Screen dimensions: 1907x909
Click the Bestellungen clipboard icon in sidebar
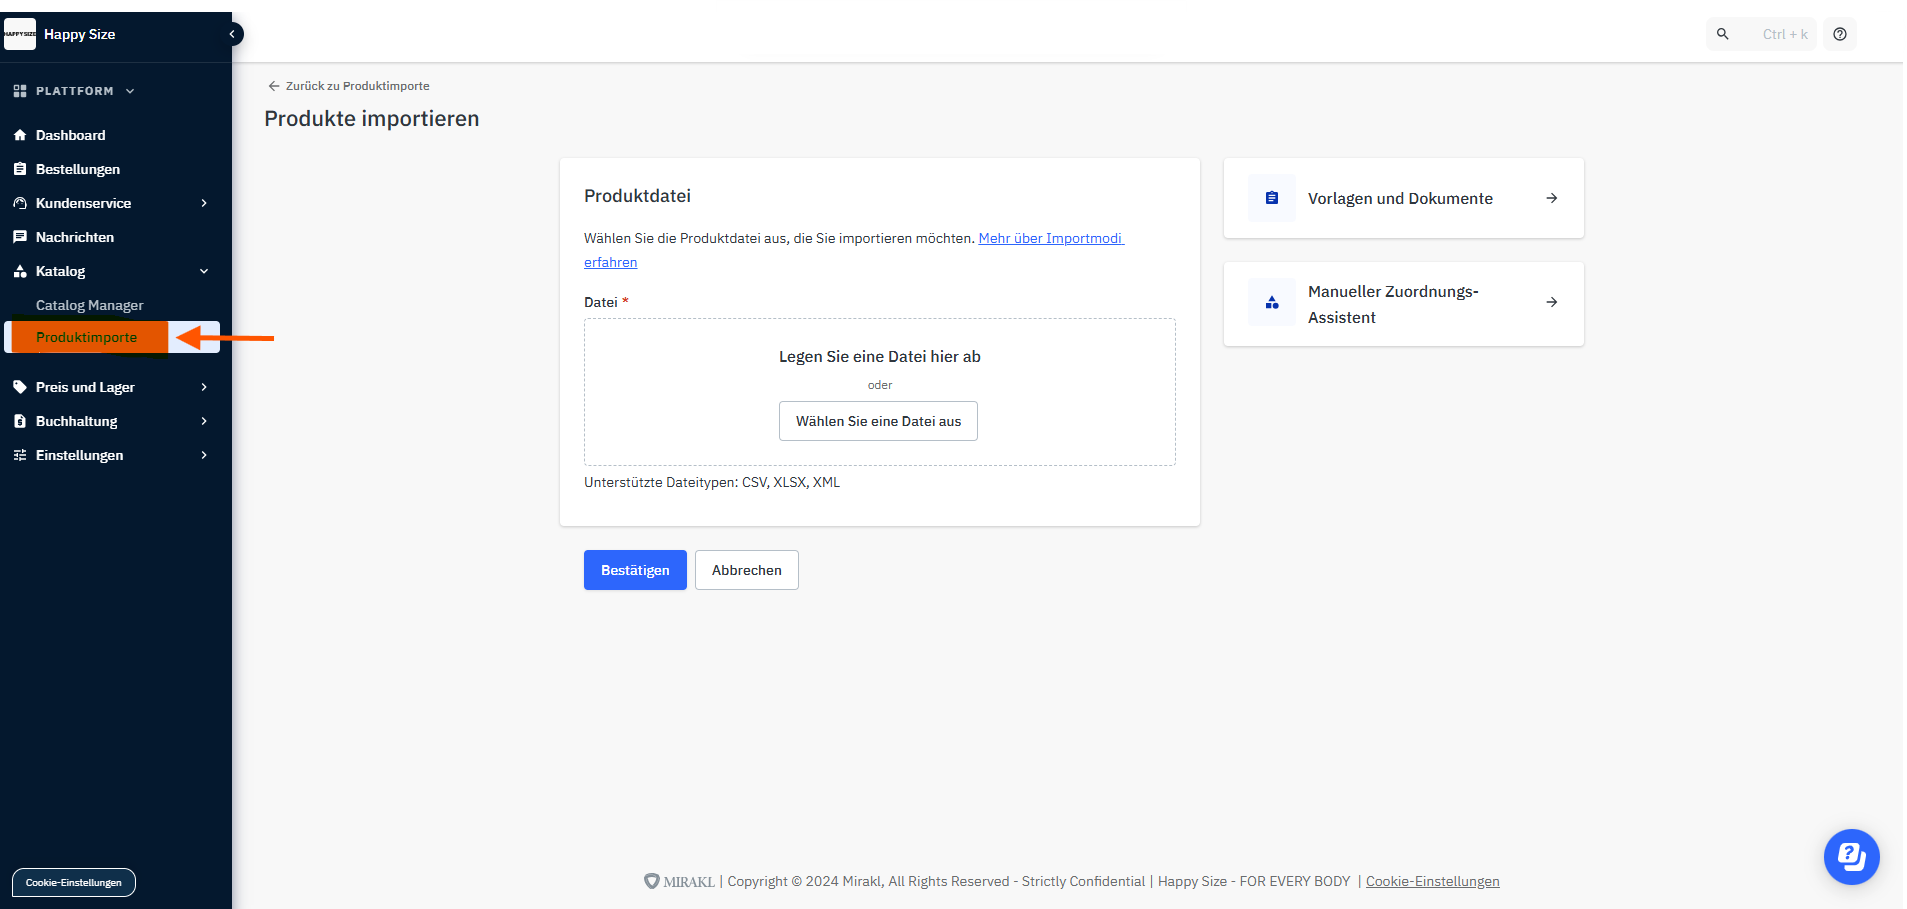pyautogui.click(x=20, y=169)
